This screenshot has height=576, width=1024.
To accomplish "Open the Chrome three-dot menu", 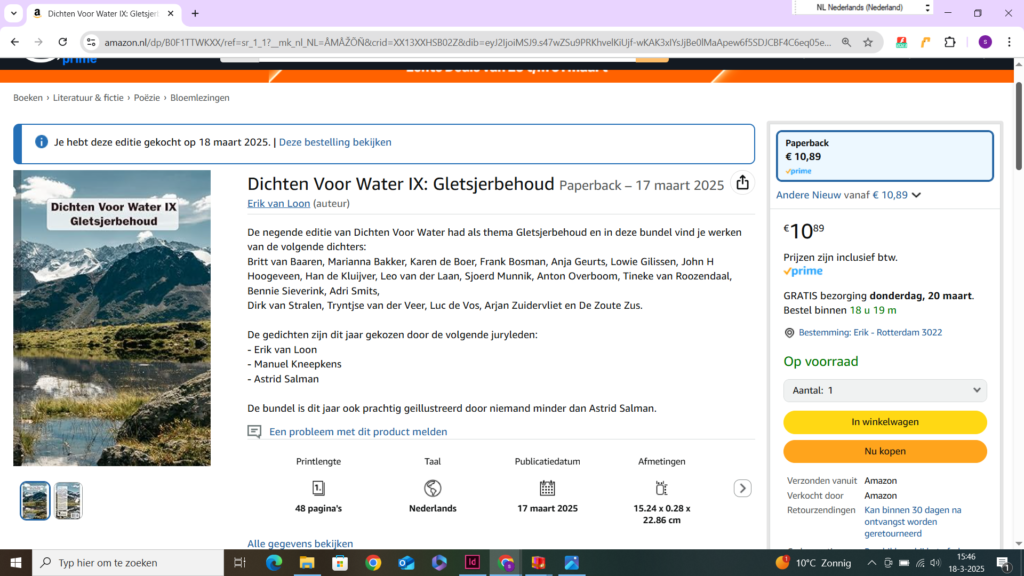I will (1010, 42).
